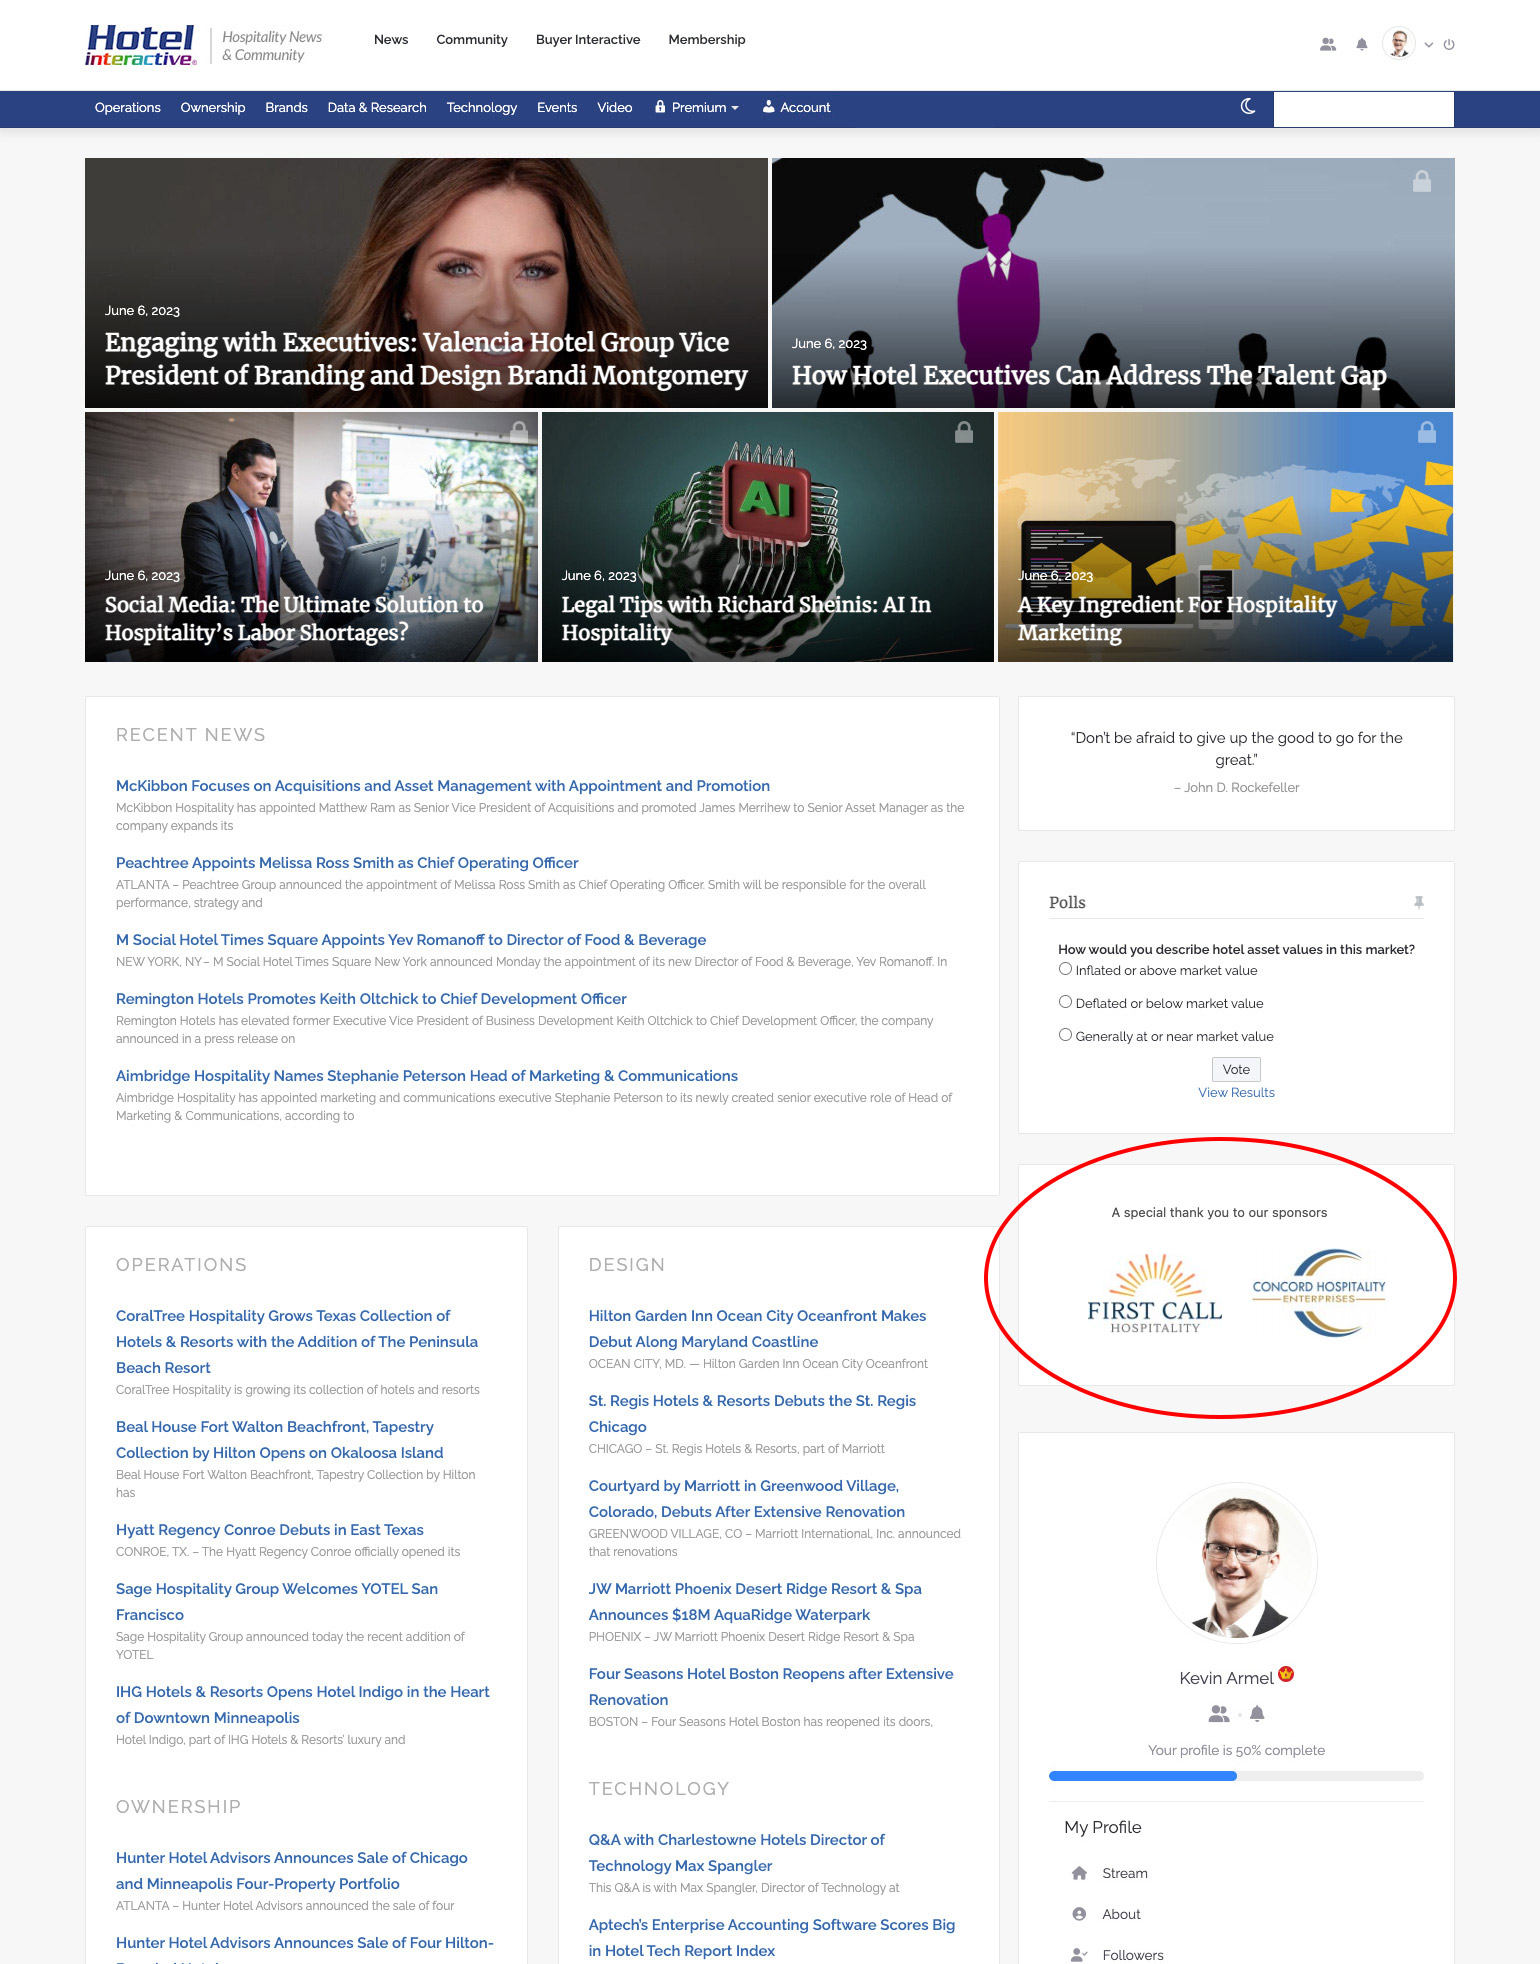Click Kevin Armel profile photo

(1236, 1562)
